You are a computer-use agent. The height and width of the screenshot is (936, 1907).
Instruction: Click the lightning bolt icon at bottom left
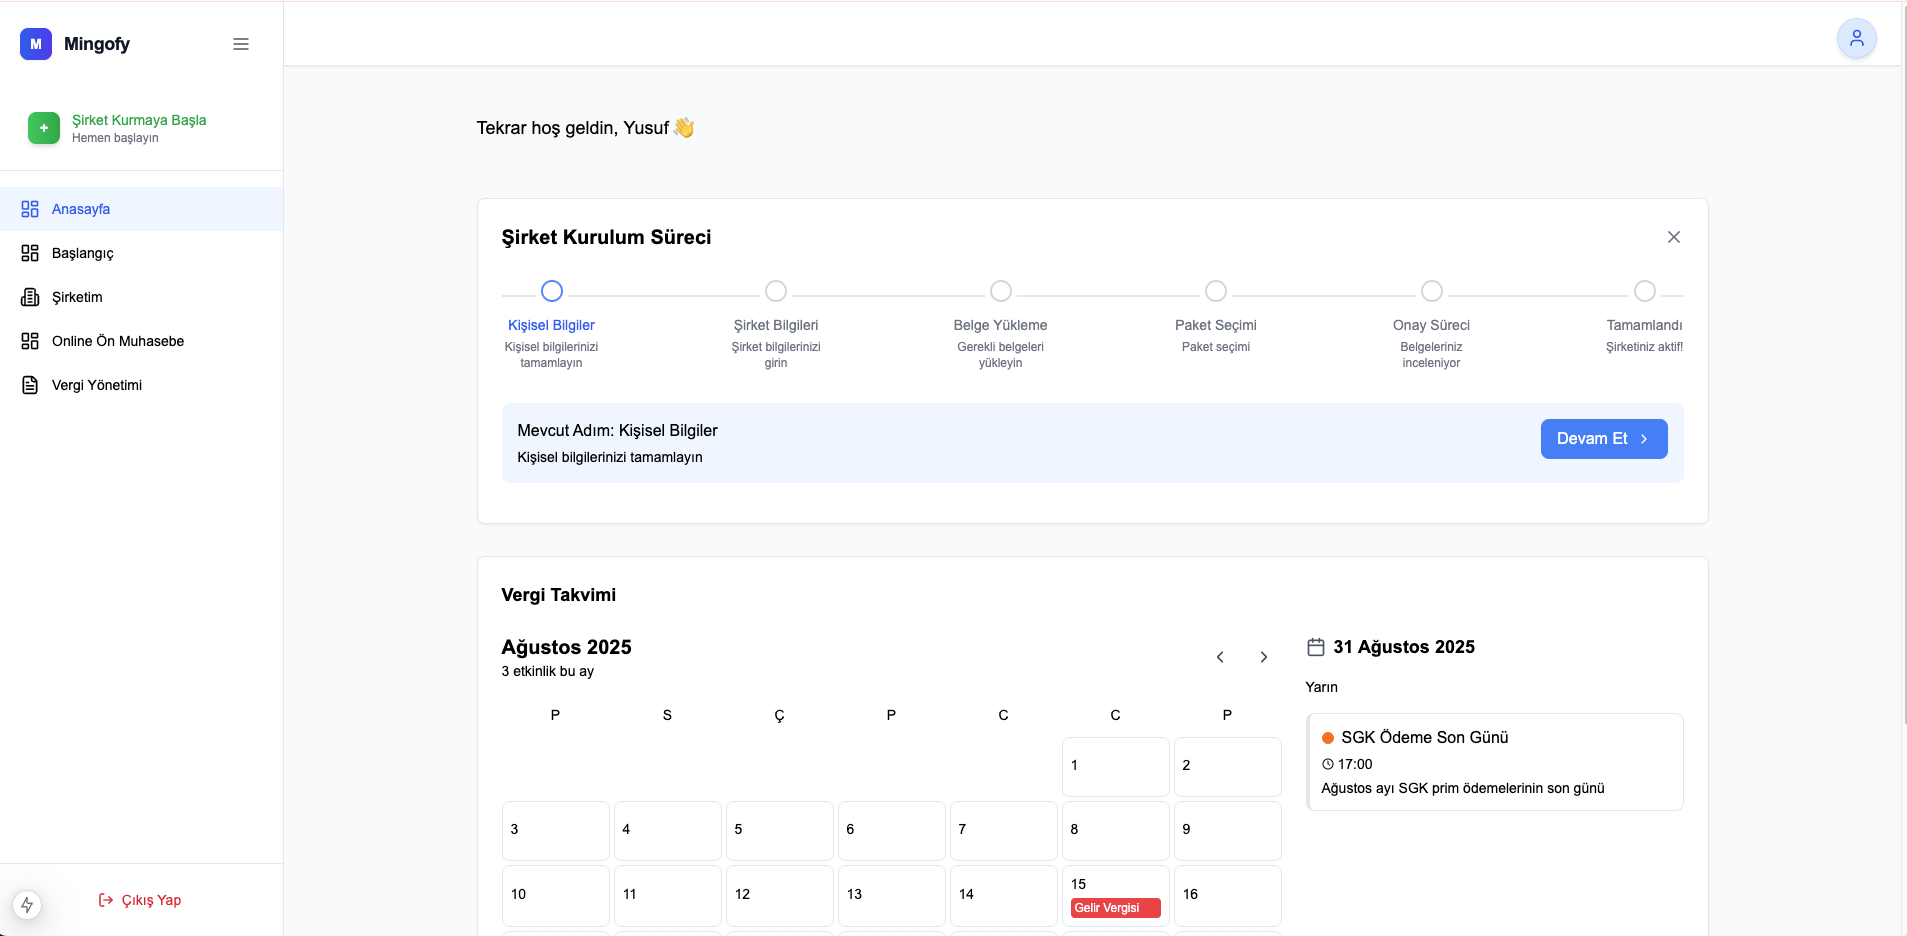pos(27,905)
